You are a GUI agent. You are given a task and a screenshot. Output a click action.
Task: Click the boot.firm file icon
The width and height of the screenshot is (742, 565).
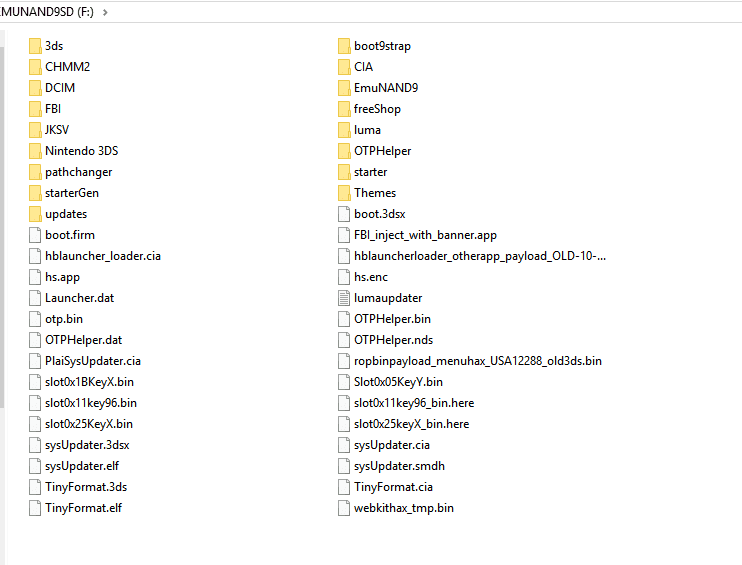(35, 235)
